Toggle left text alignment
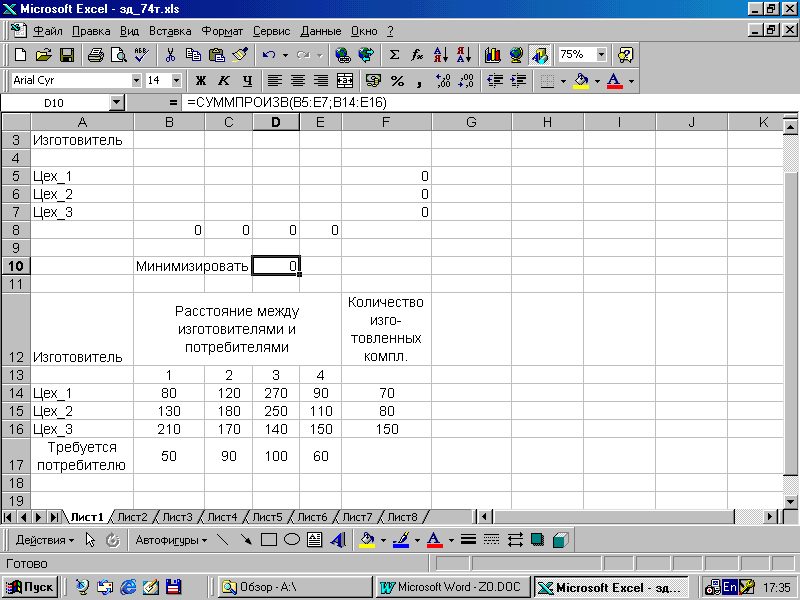The height and width of the screenshot is (600, 800). [x=275, y=81]
